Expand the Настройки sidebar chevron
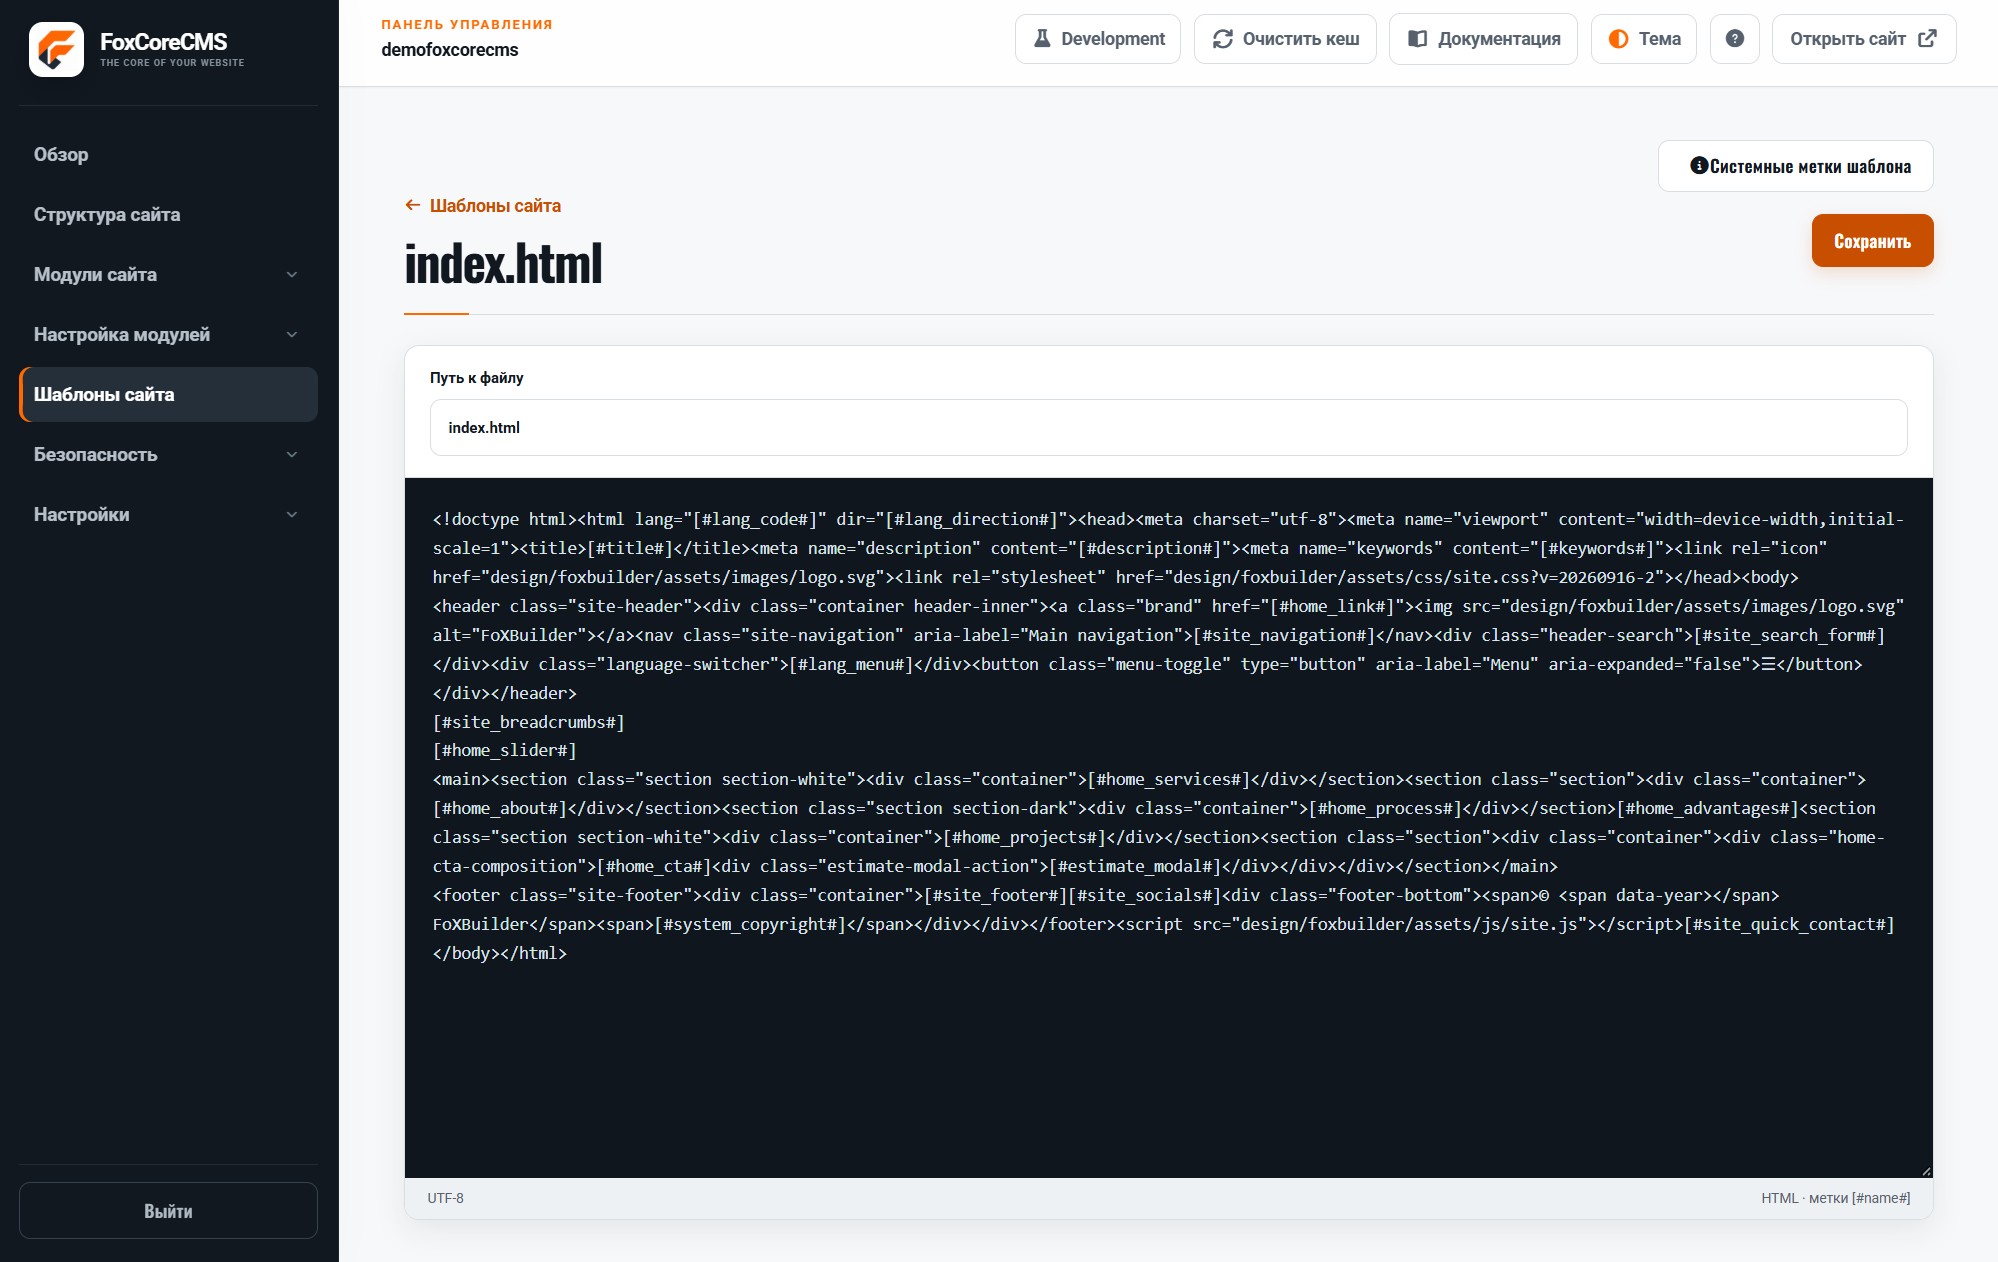 pyautogui.click(x=292, y=514)
